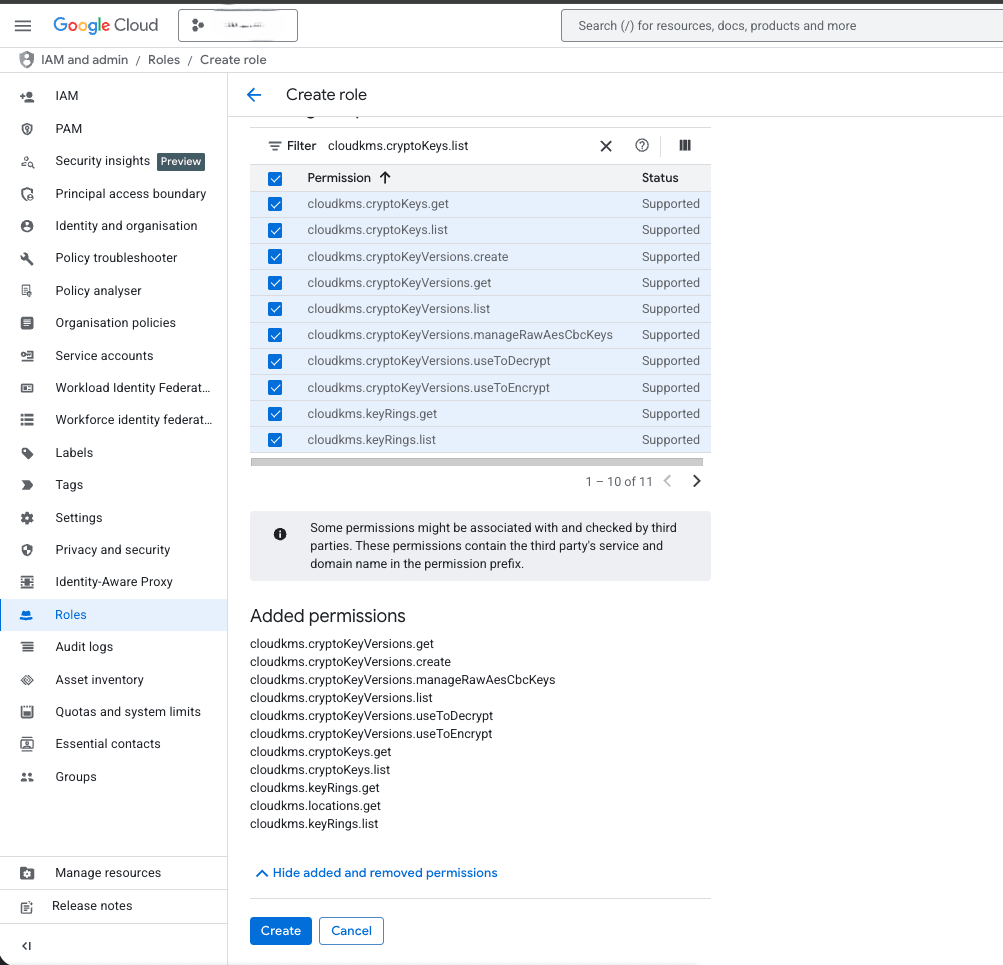
Task: Open the Roles breadcrumb link
Action: click(x=164, y=60)
